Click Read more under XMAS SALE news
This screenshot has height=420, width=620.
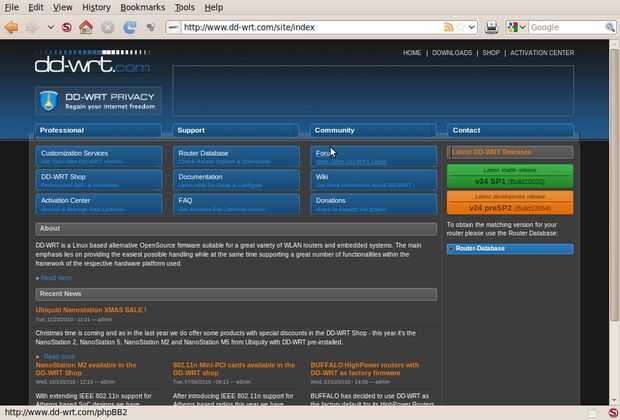click(x=59, y=356)
